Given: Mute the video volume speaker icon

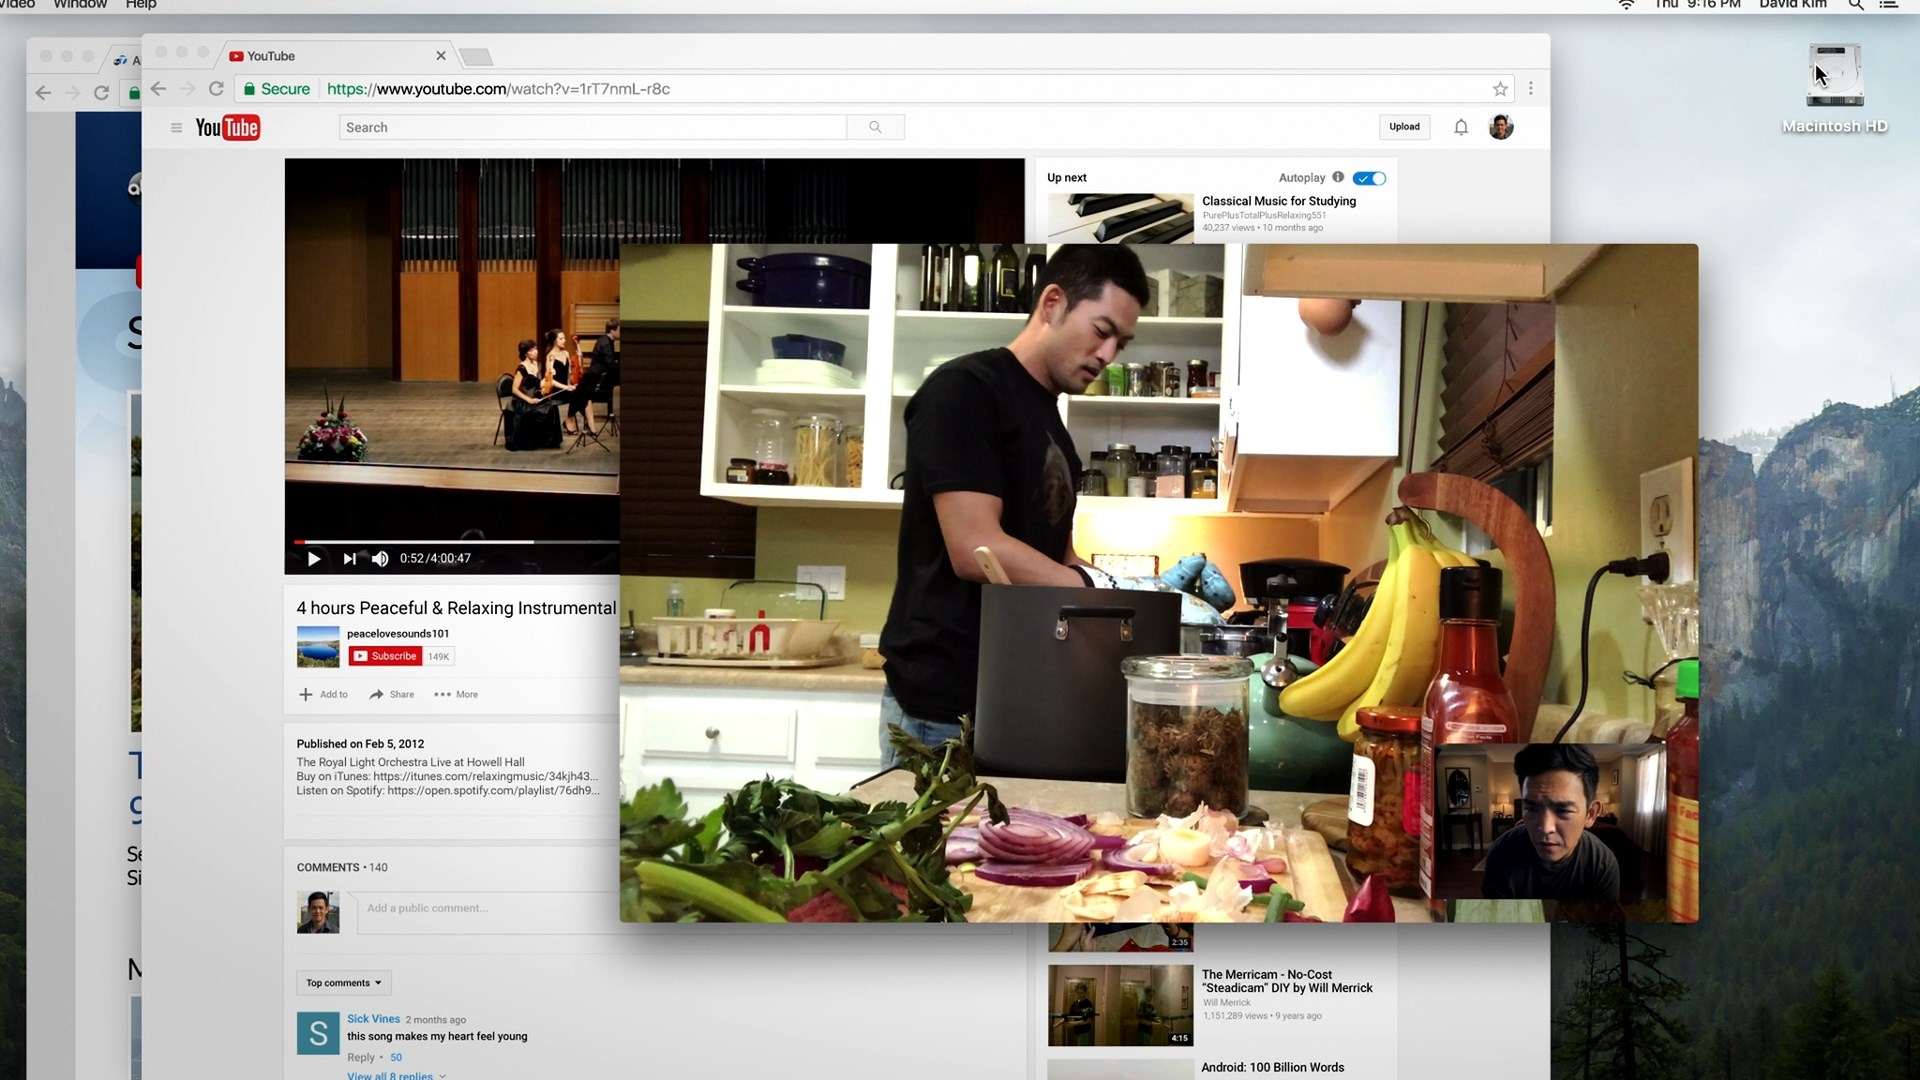Looking at the screenshot, I should pos(380,559).
